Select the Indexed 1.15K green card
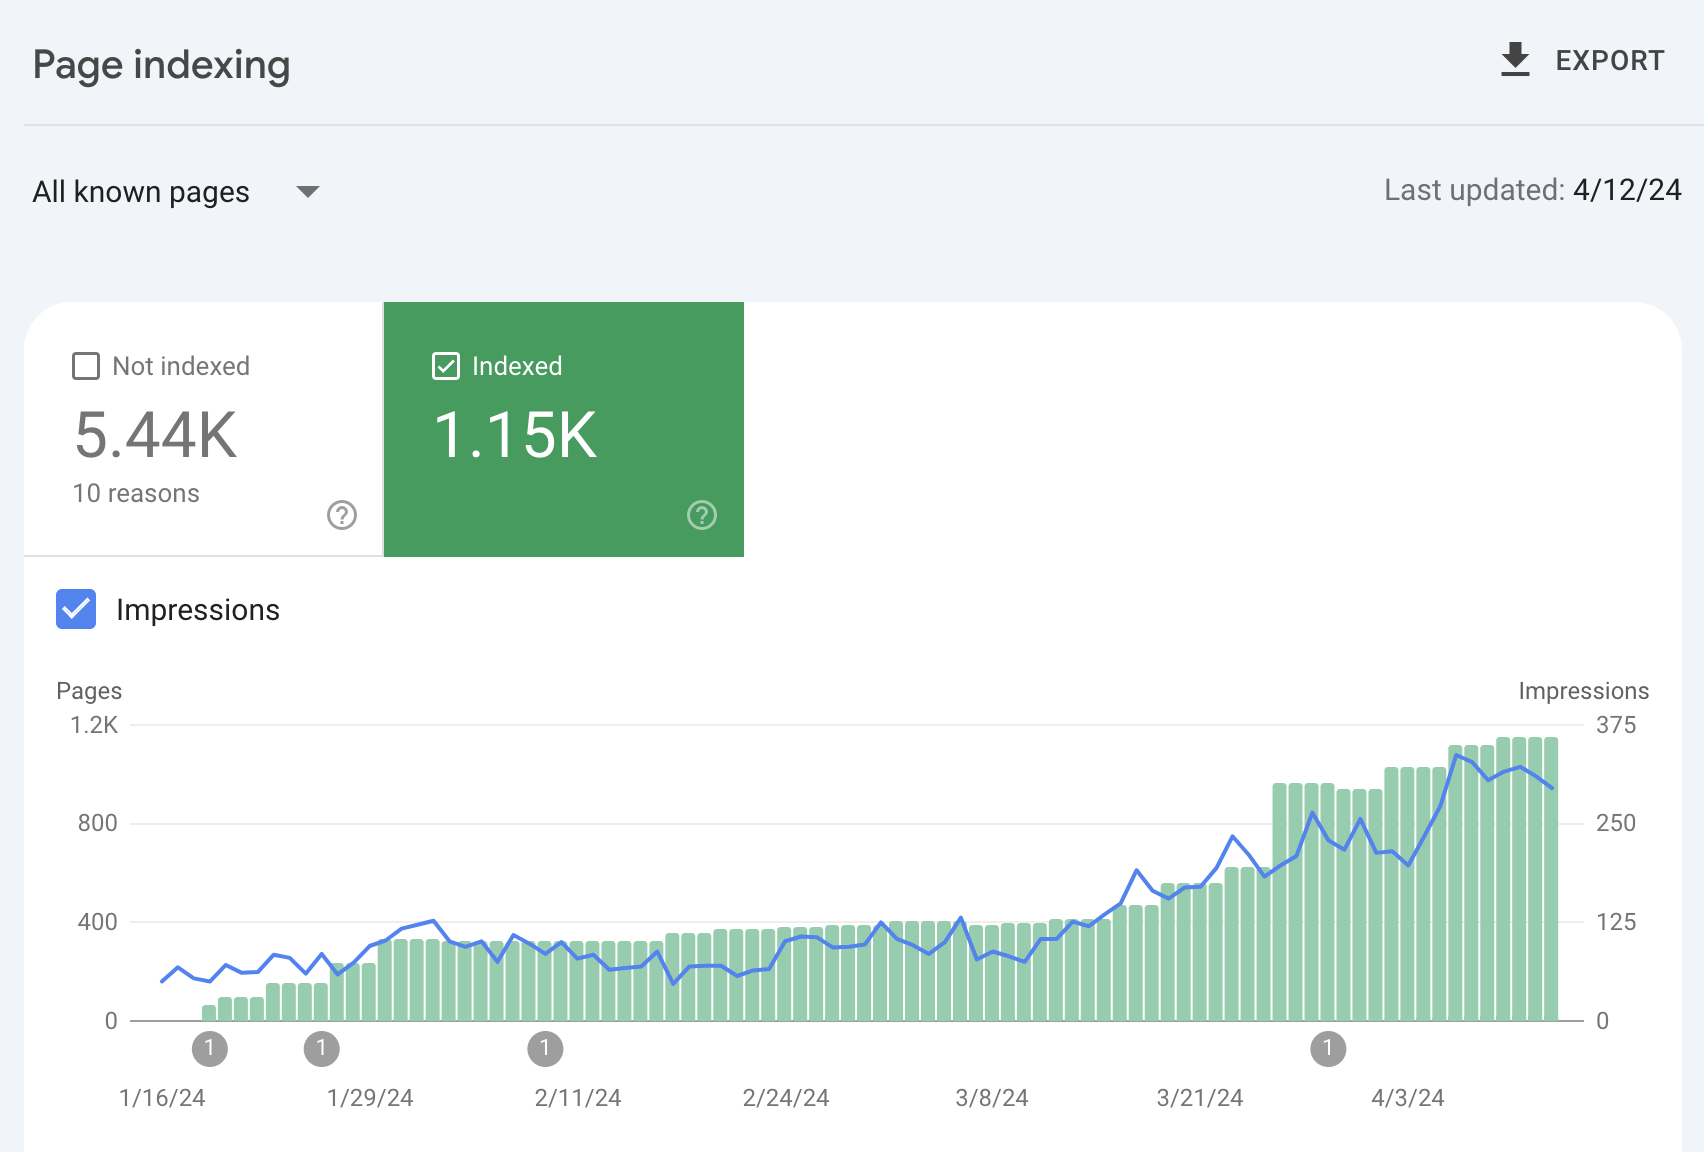Screen dimensions: 1704x1152 point(564,429)
